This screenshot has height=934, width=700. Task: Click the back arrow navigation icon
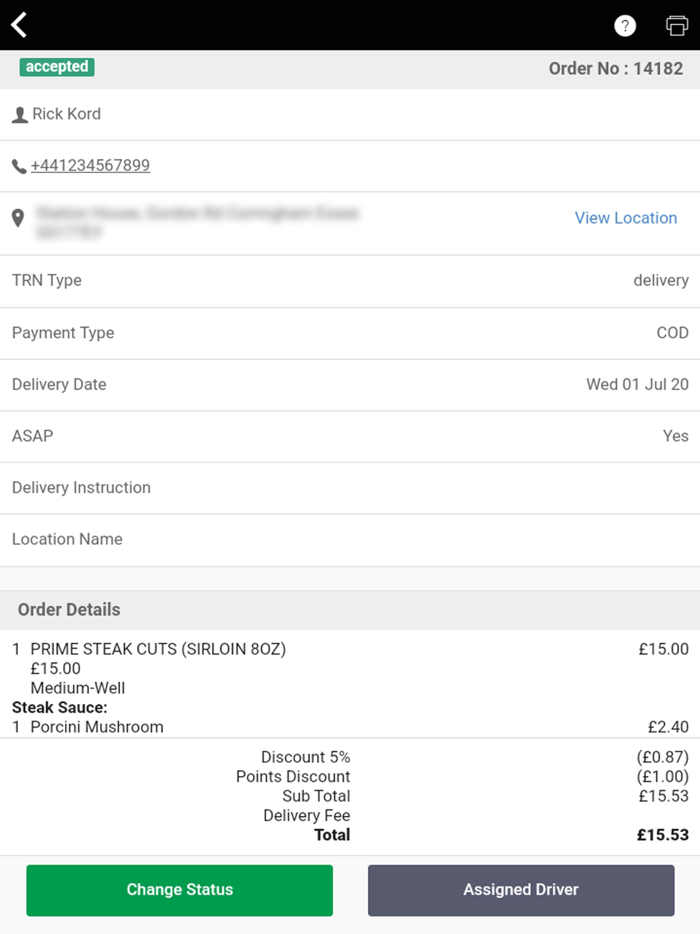(18, 23)
